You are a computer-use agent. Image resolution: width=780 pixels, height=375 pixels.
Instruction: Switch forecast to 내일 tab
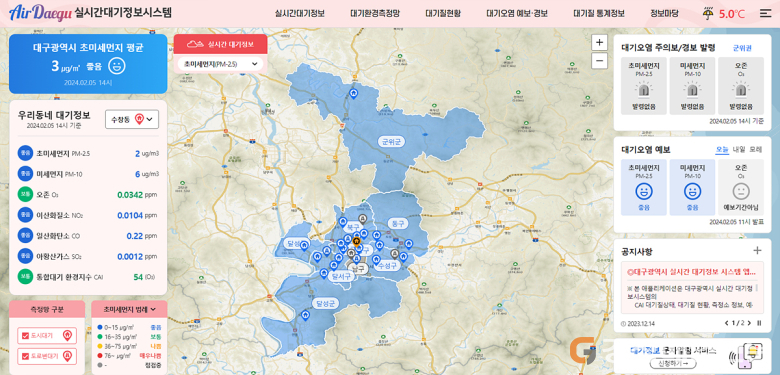tap(739, 150)
